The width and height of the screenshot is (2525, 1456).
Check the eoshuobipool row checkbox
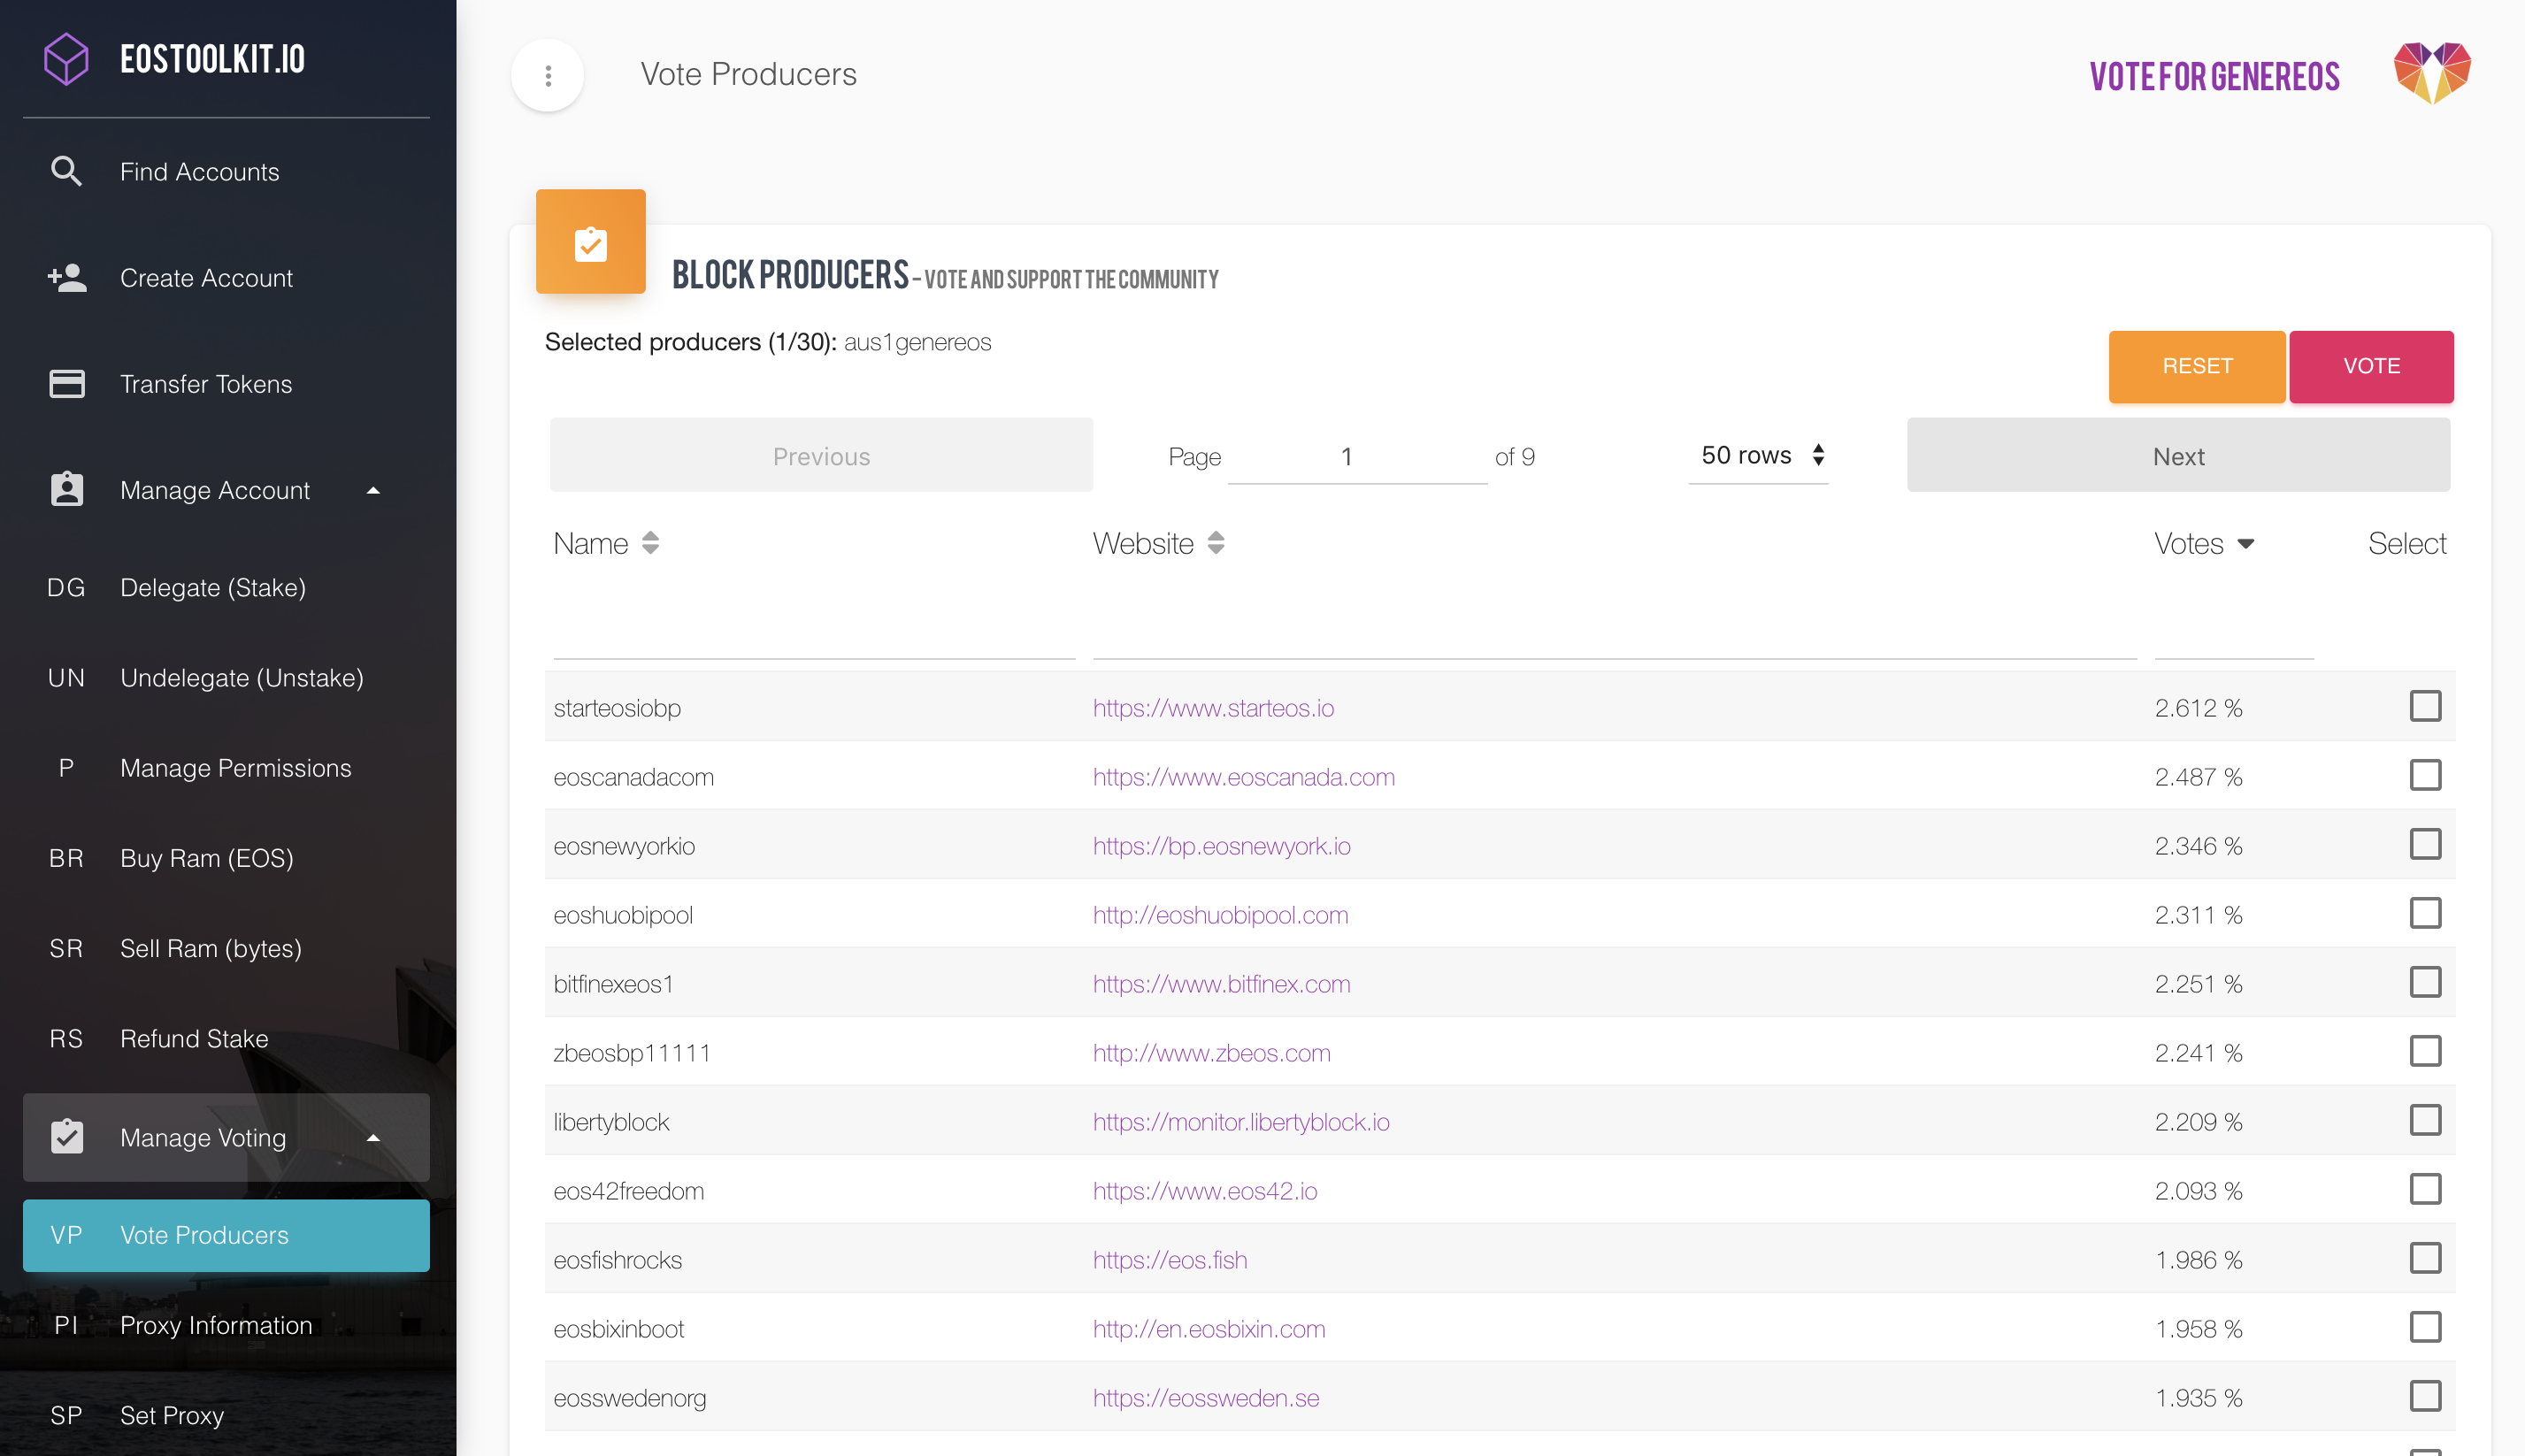point(2425,913)
